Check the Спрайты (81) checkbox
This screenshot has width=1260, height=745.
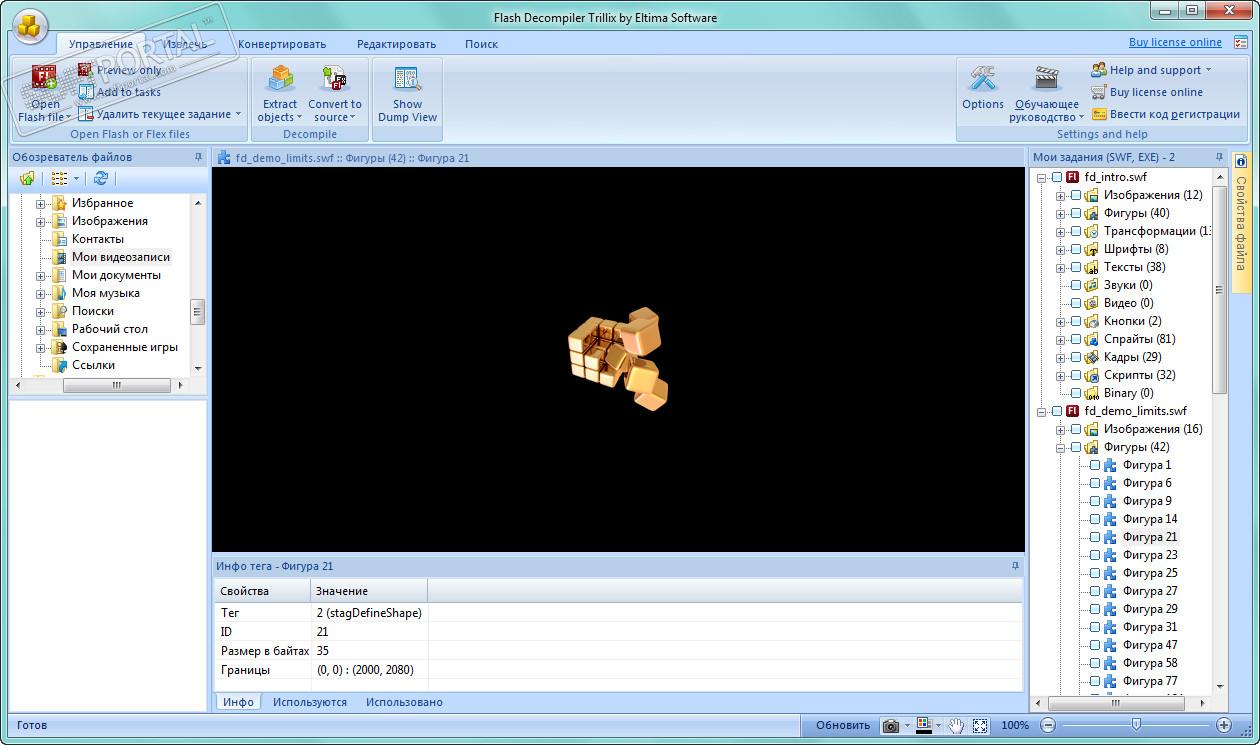pyautogui.click(x=1076, y=339)
